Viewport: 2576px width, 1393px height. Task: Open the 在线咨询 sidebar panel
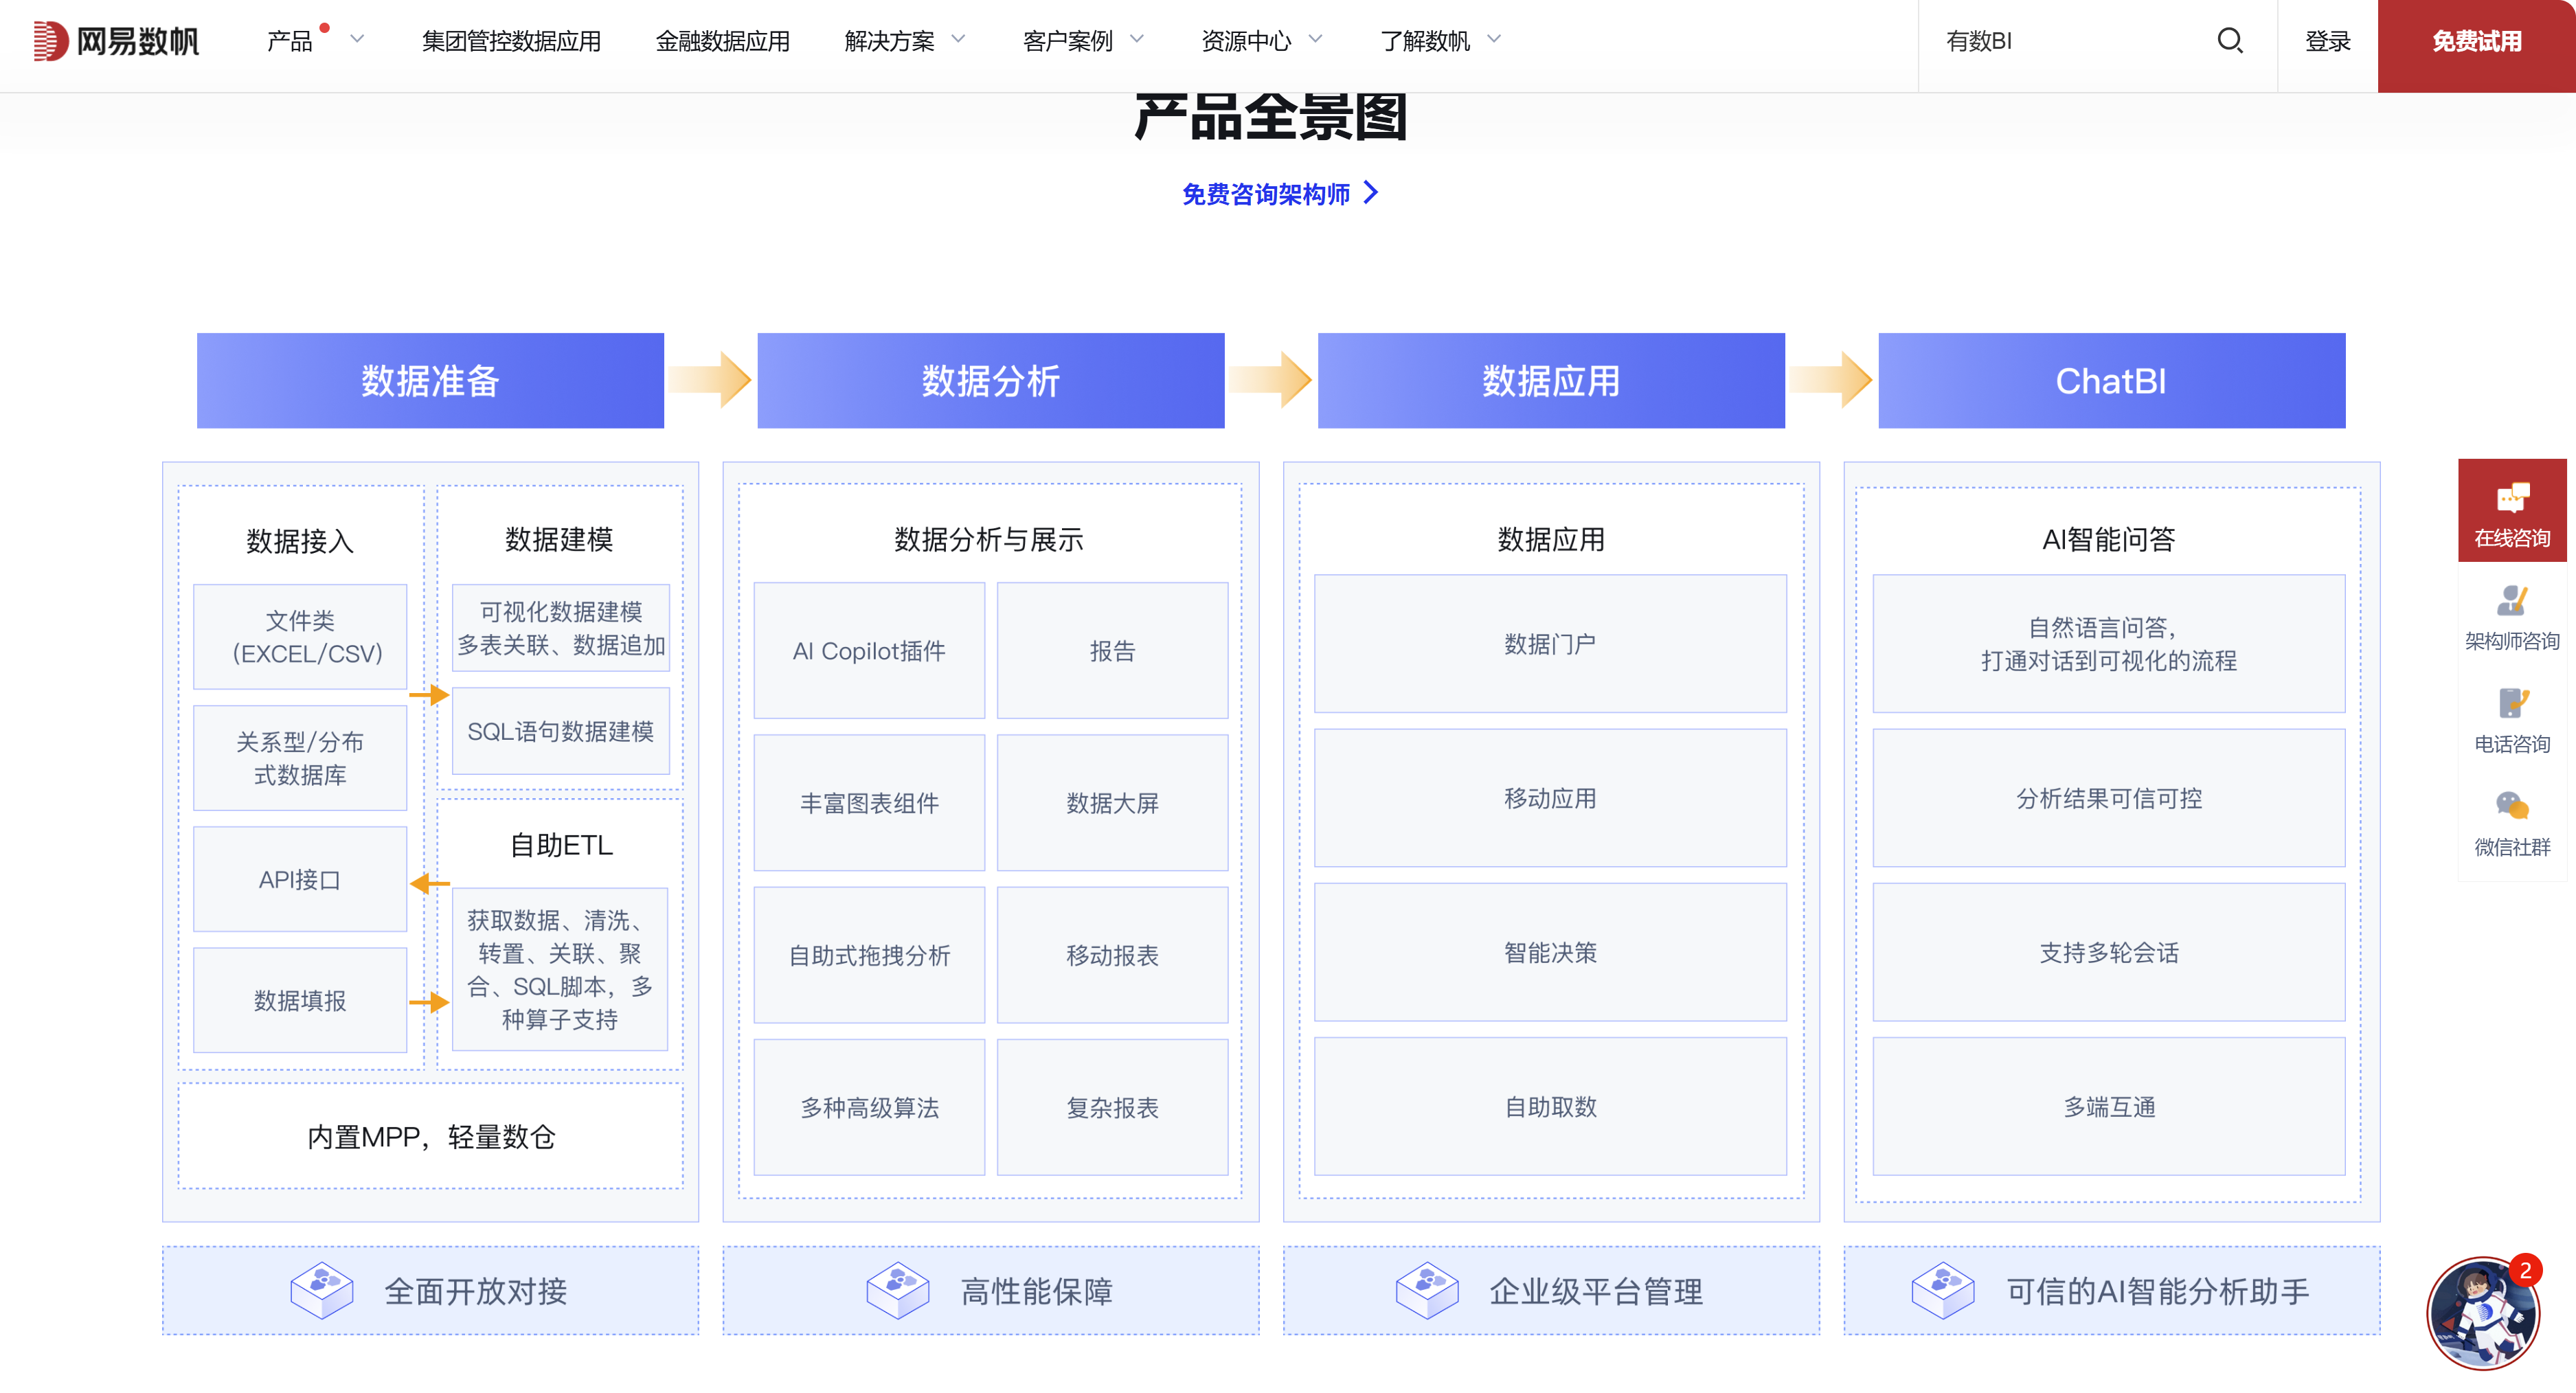click(2512, 510)
